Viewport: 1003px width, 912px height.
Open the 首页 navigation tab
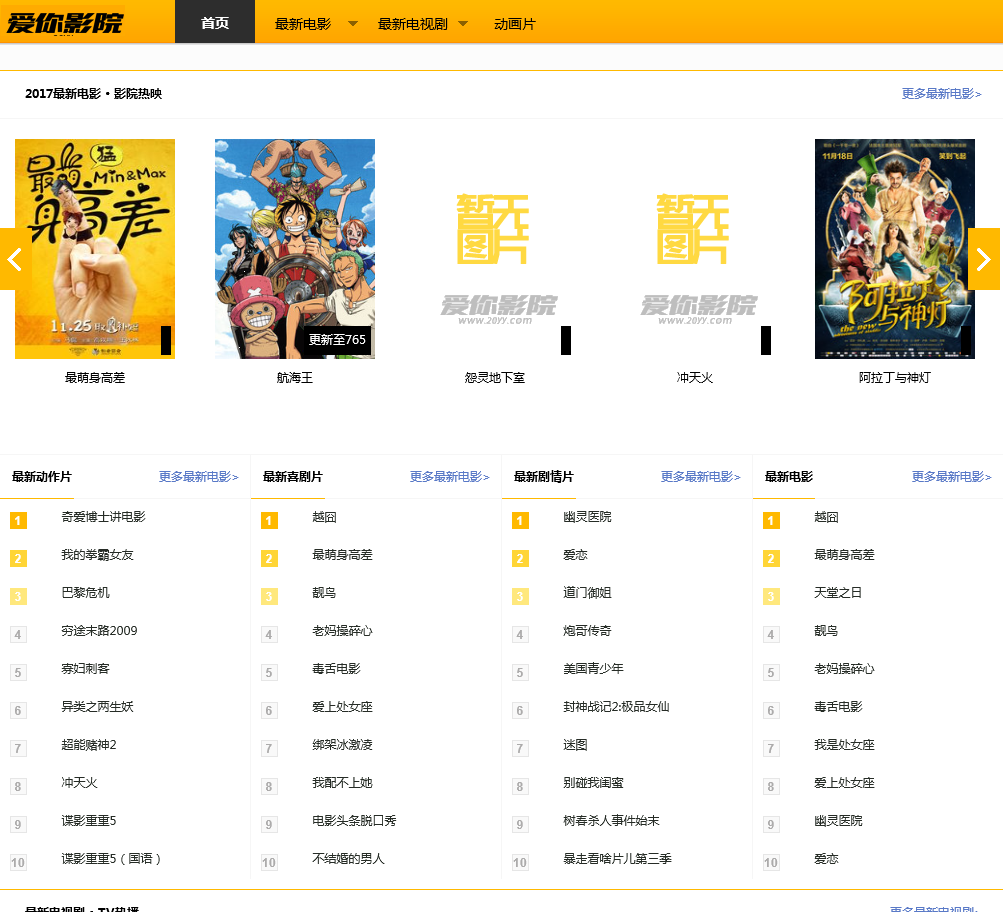click(x=215, y=22)
